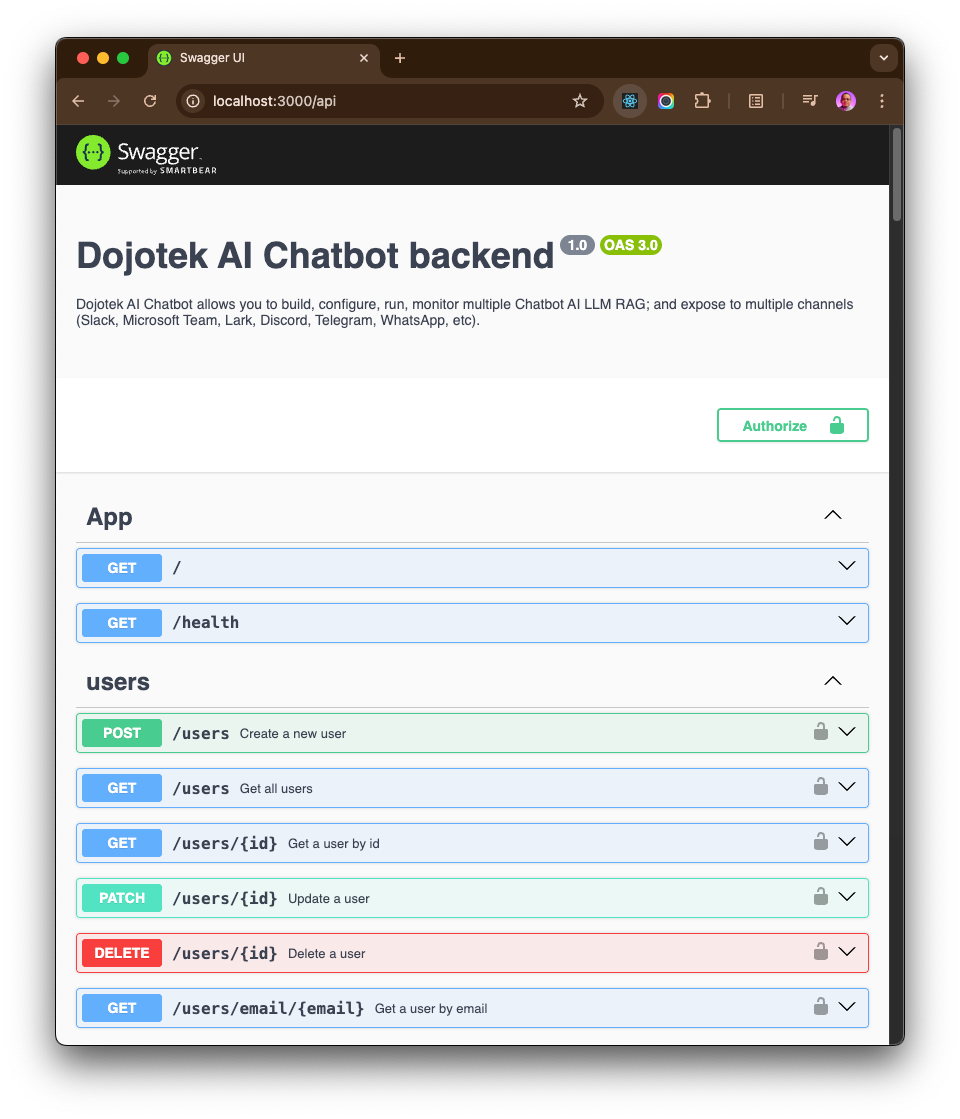Open a new browser tab
Screen dimensions: 960x1119
(400, 58)
